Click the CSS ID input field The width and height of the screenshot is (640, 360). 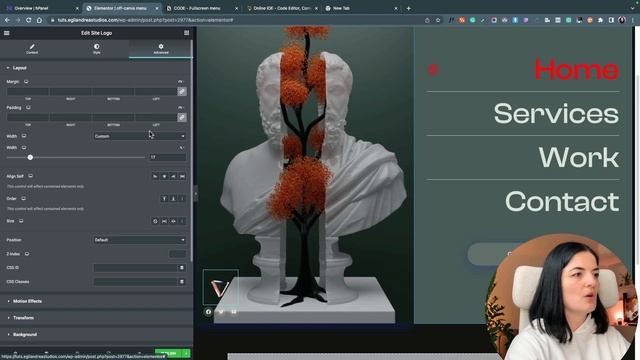coord(136,268)
